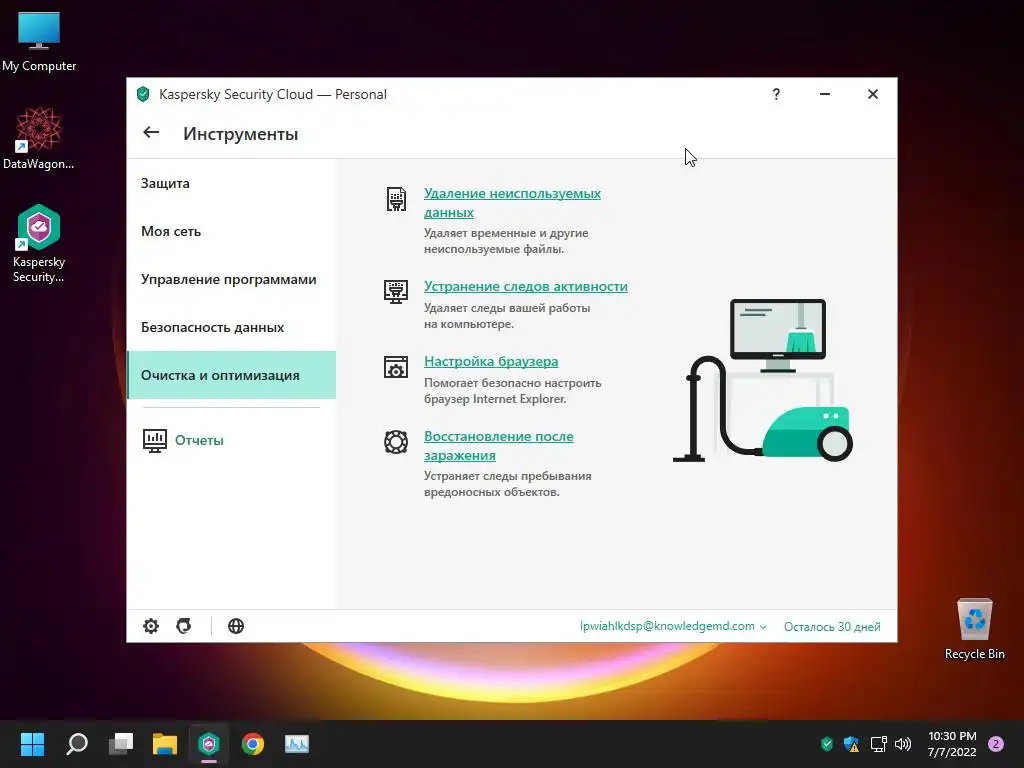
Task: Go back using the arrow beside Инструменты
Action: tap(151, 133)
